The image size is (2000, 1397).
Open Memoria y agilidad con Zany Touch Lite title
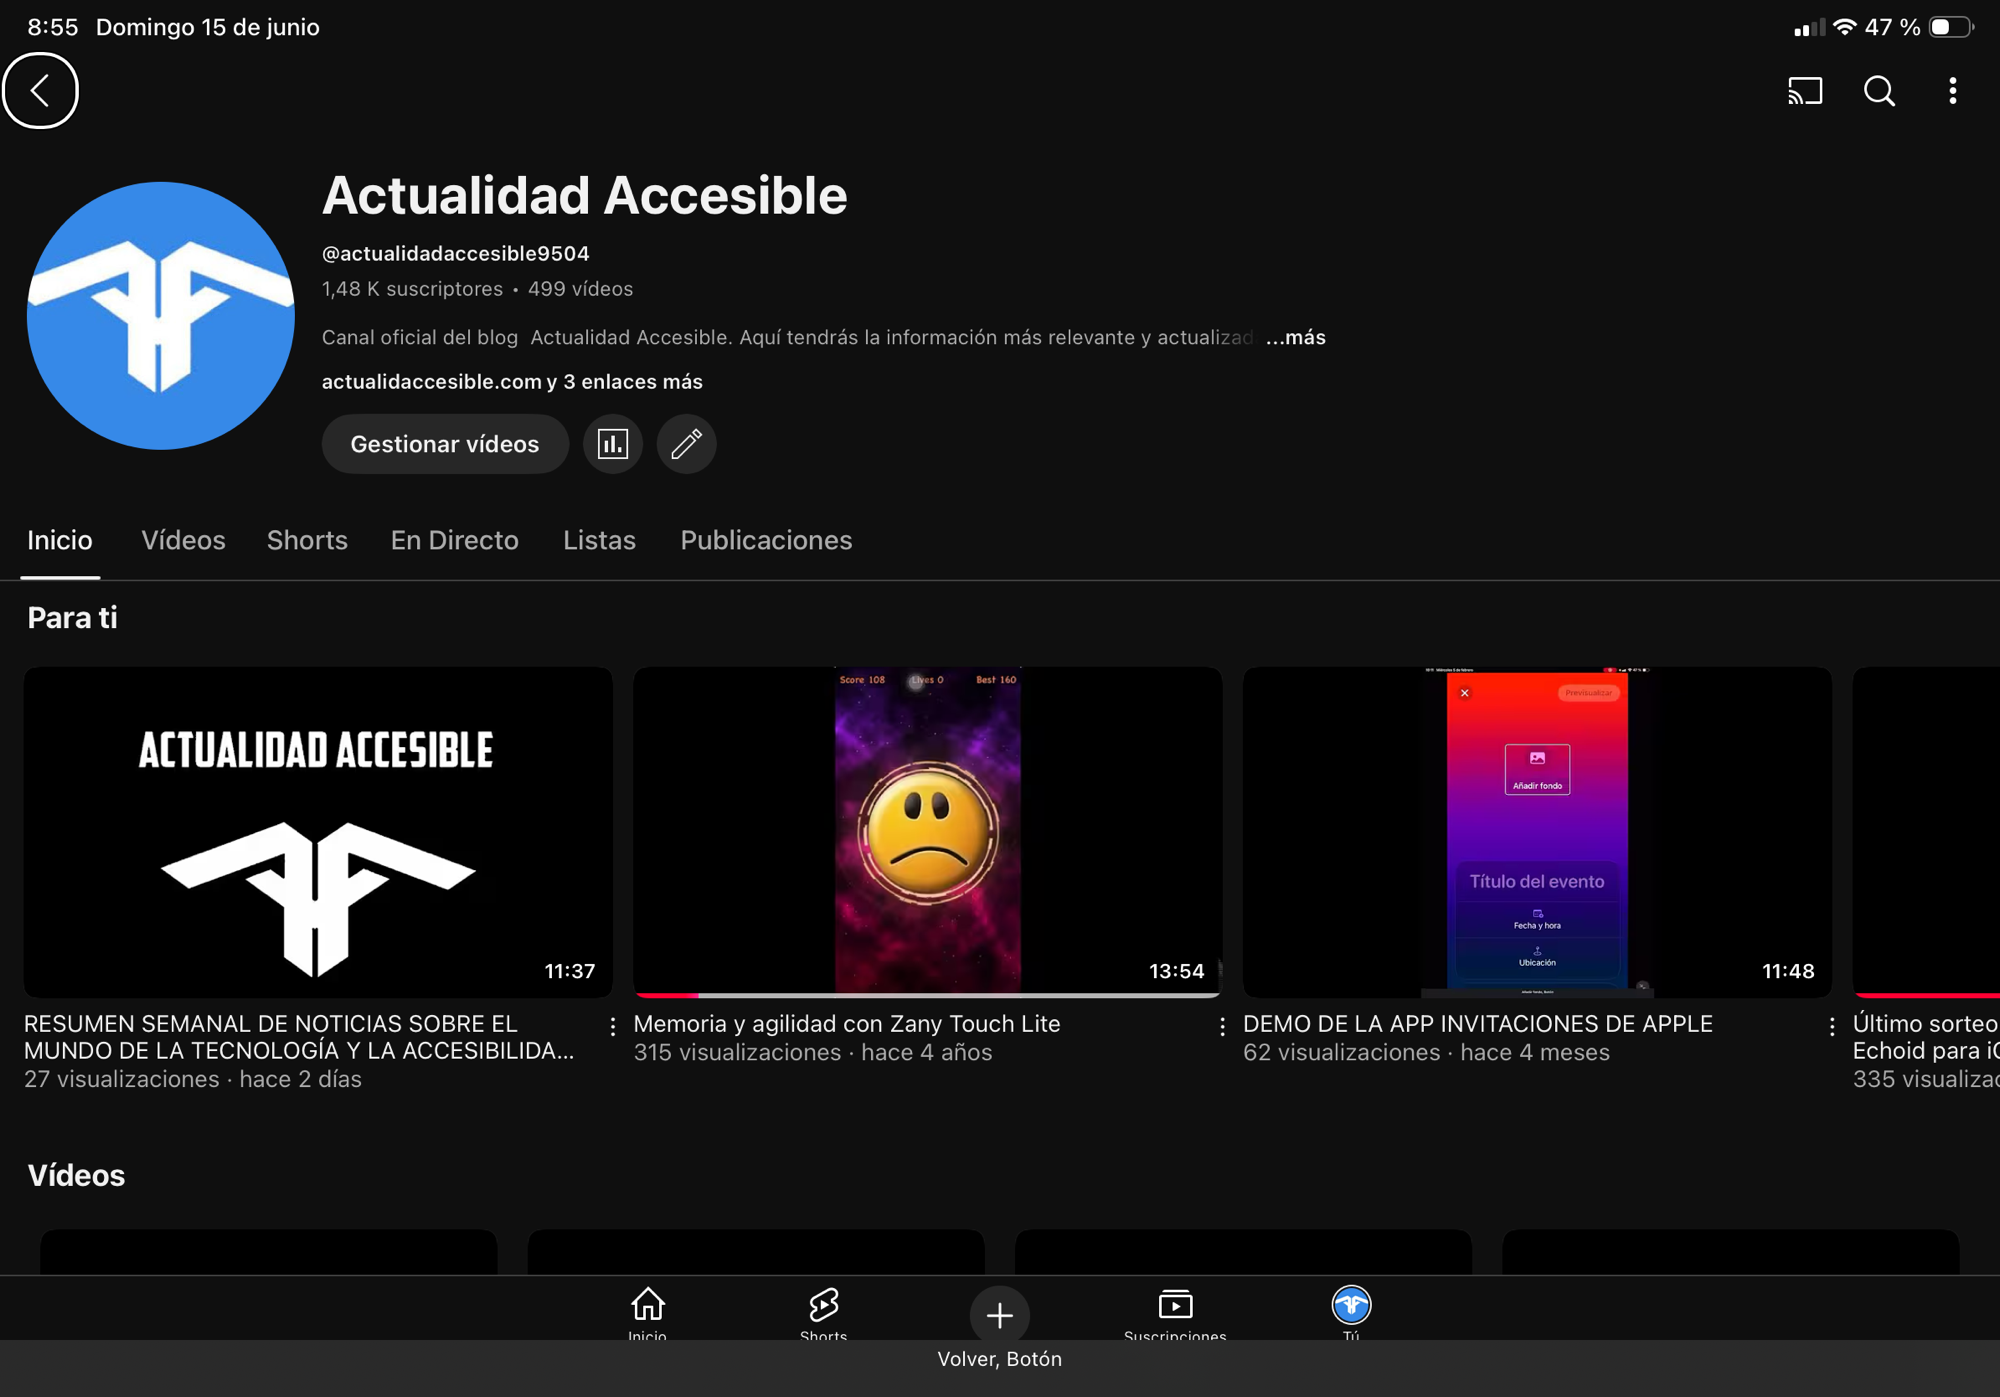(846, 1024)
